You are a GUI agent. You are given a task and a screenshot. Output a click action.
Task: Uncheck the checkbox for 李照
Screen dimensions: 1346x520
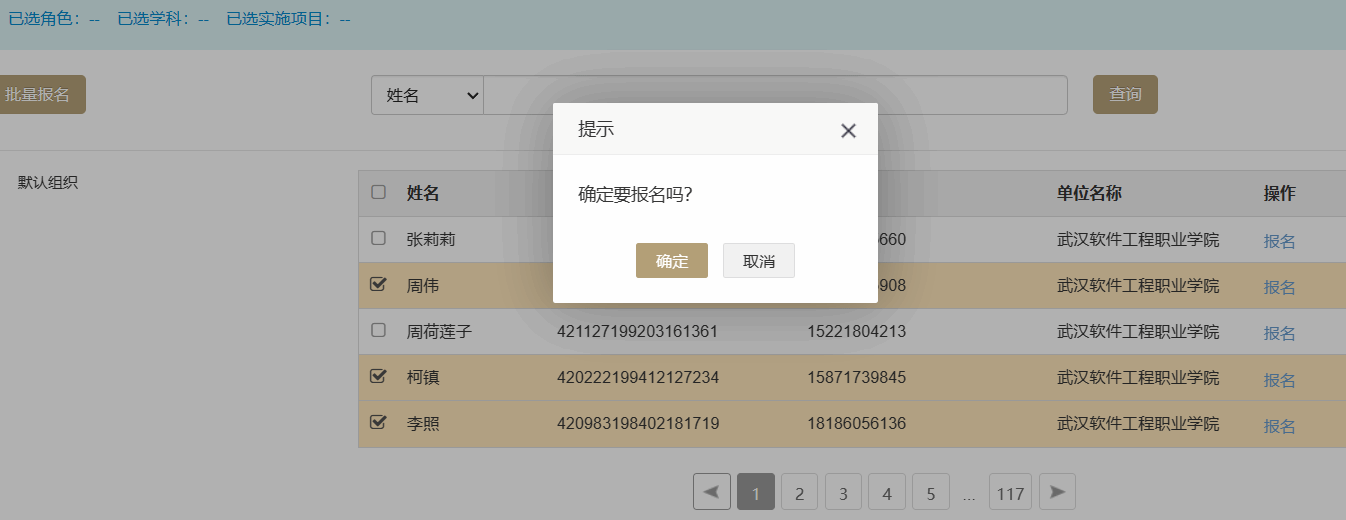[378, 422]
